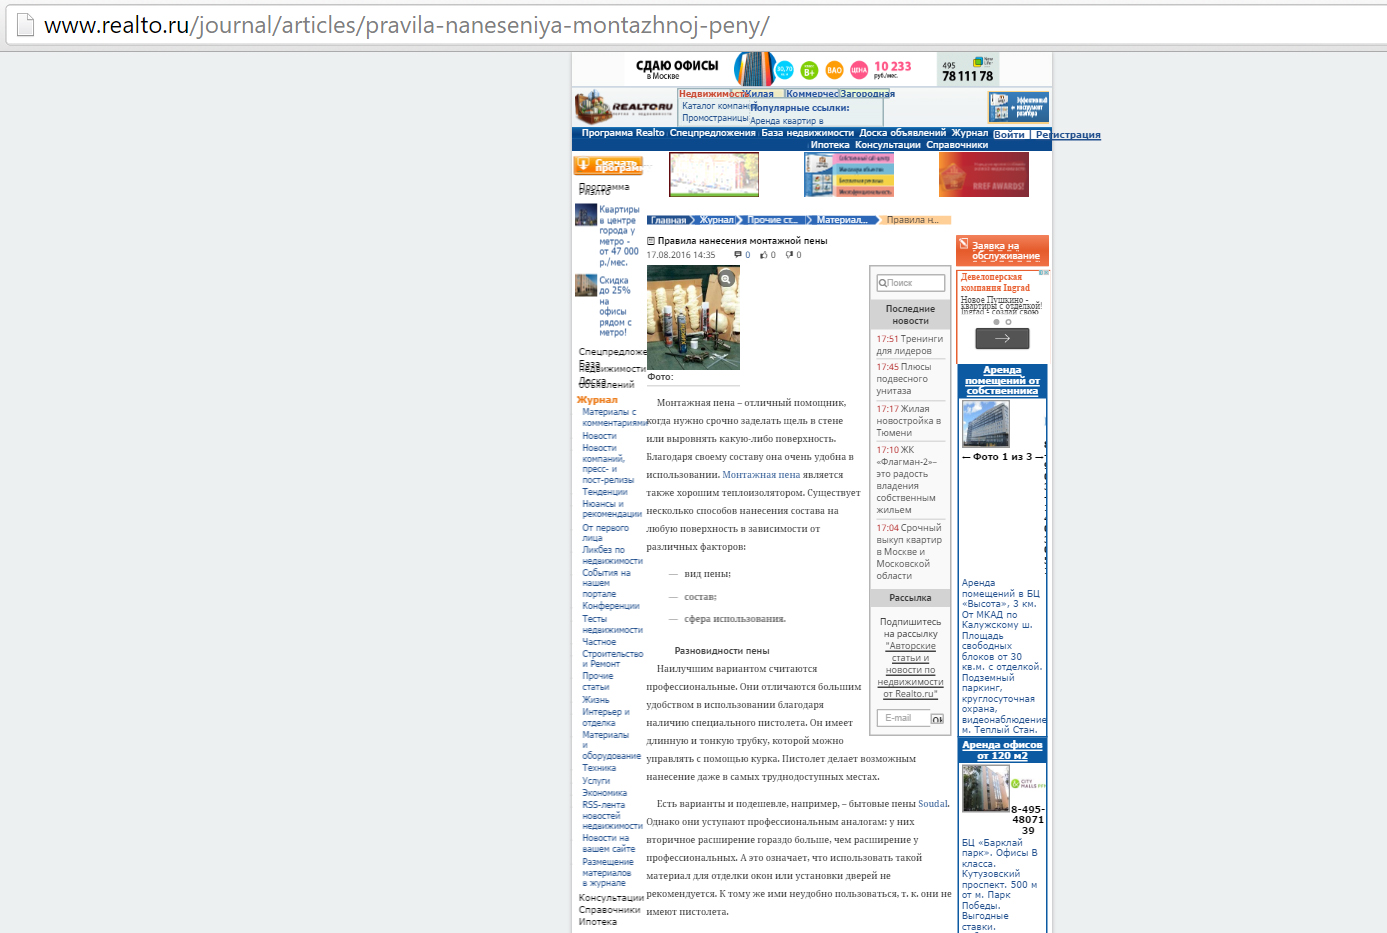Screen dimensions: 1387x933
Task: Open База недвижимости in the top menu
Action: tap(808, 133)
